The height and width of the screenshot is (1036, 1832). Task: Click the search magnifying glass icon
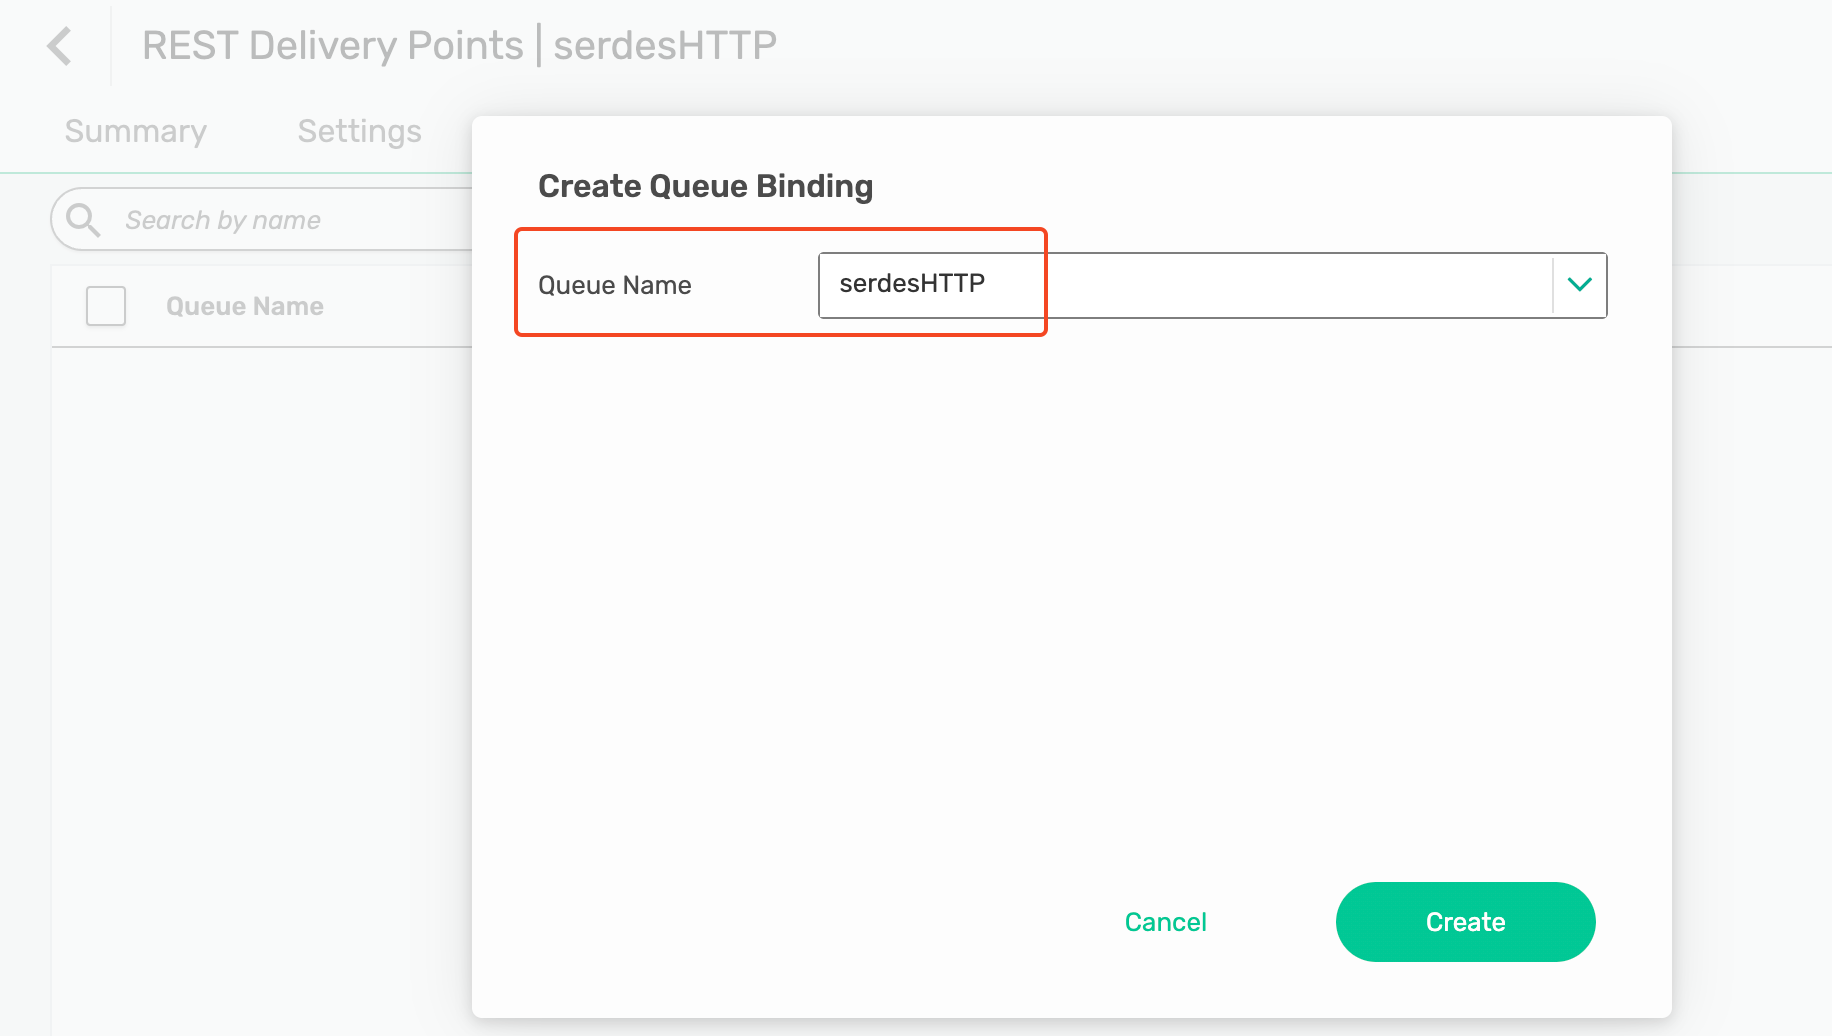click(x=84, y=219)
